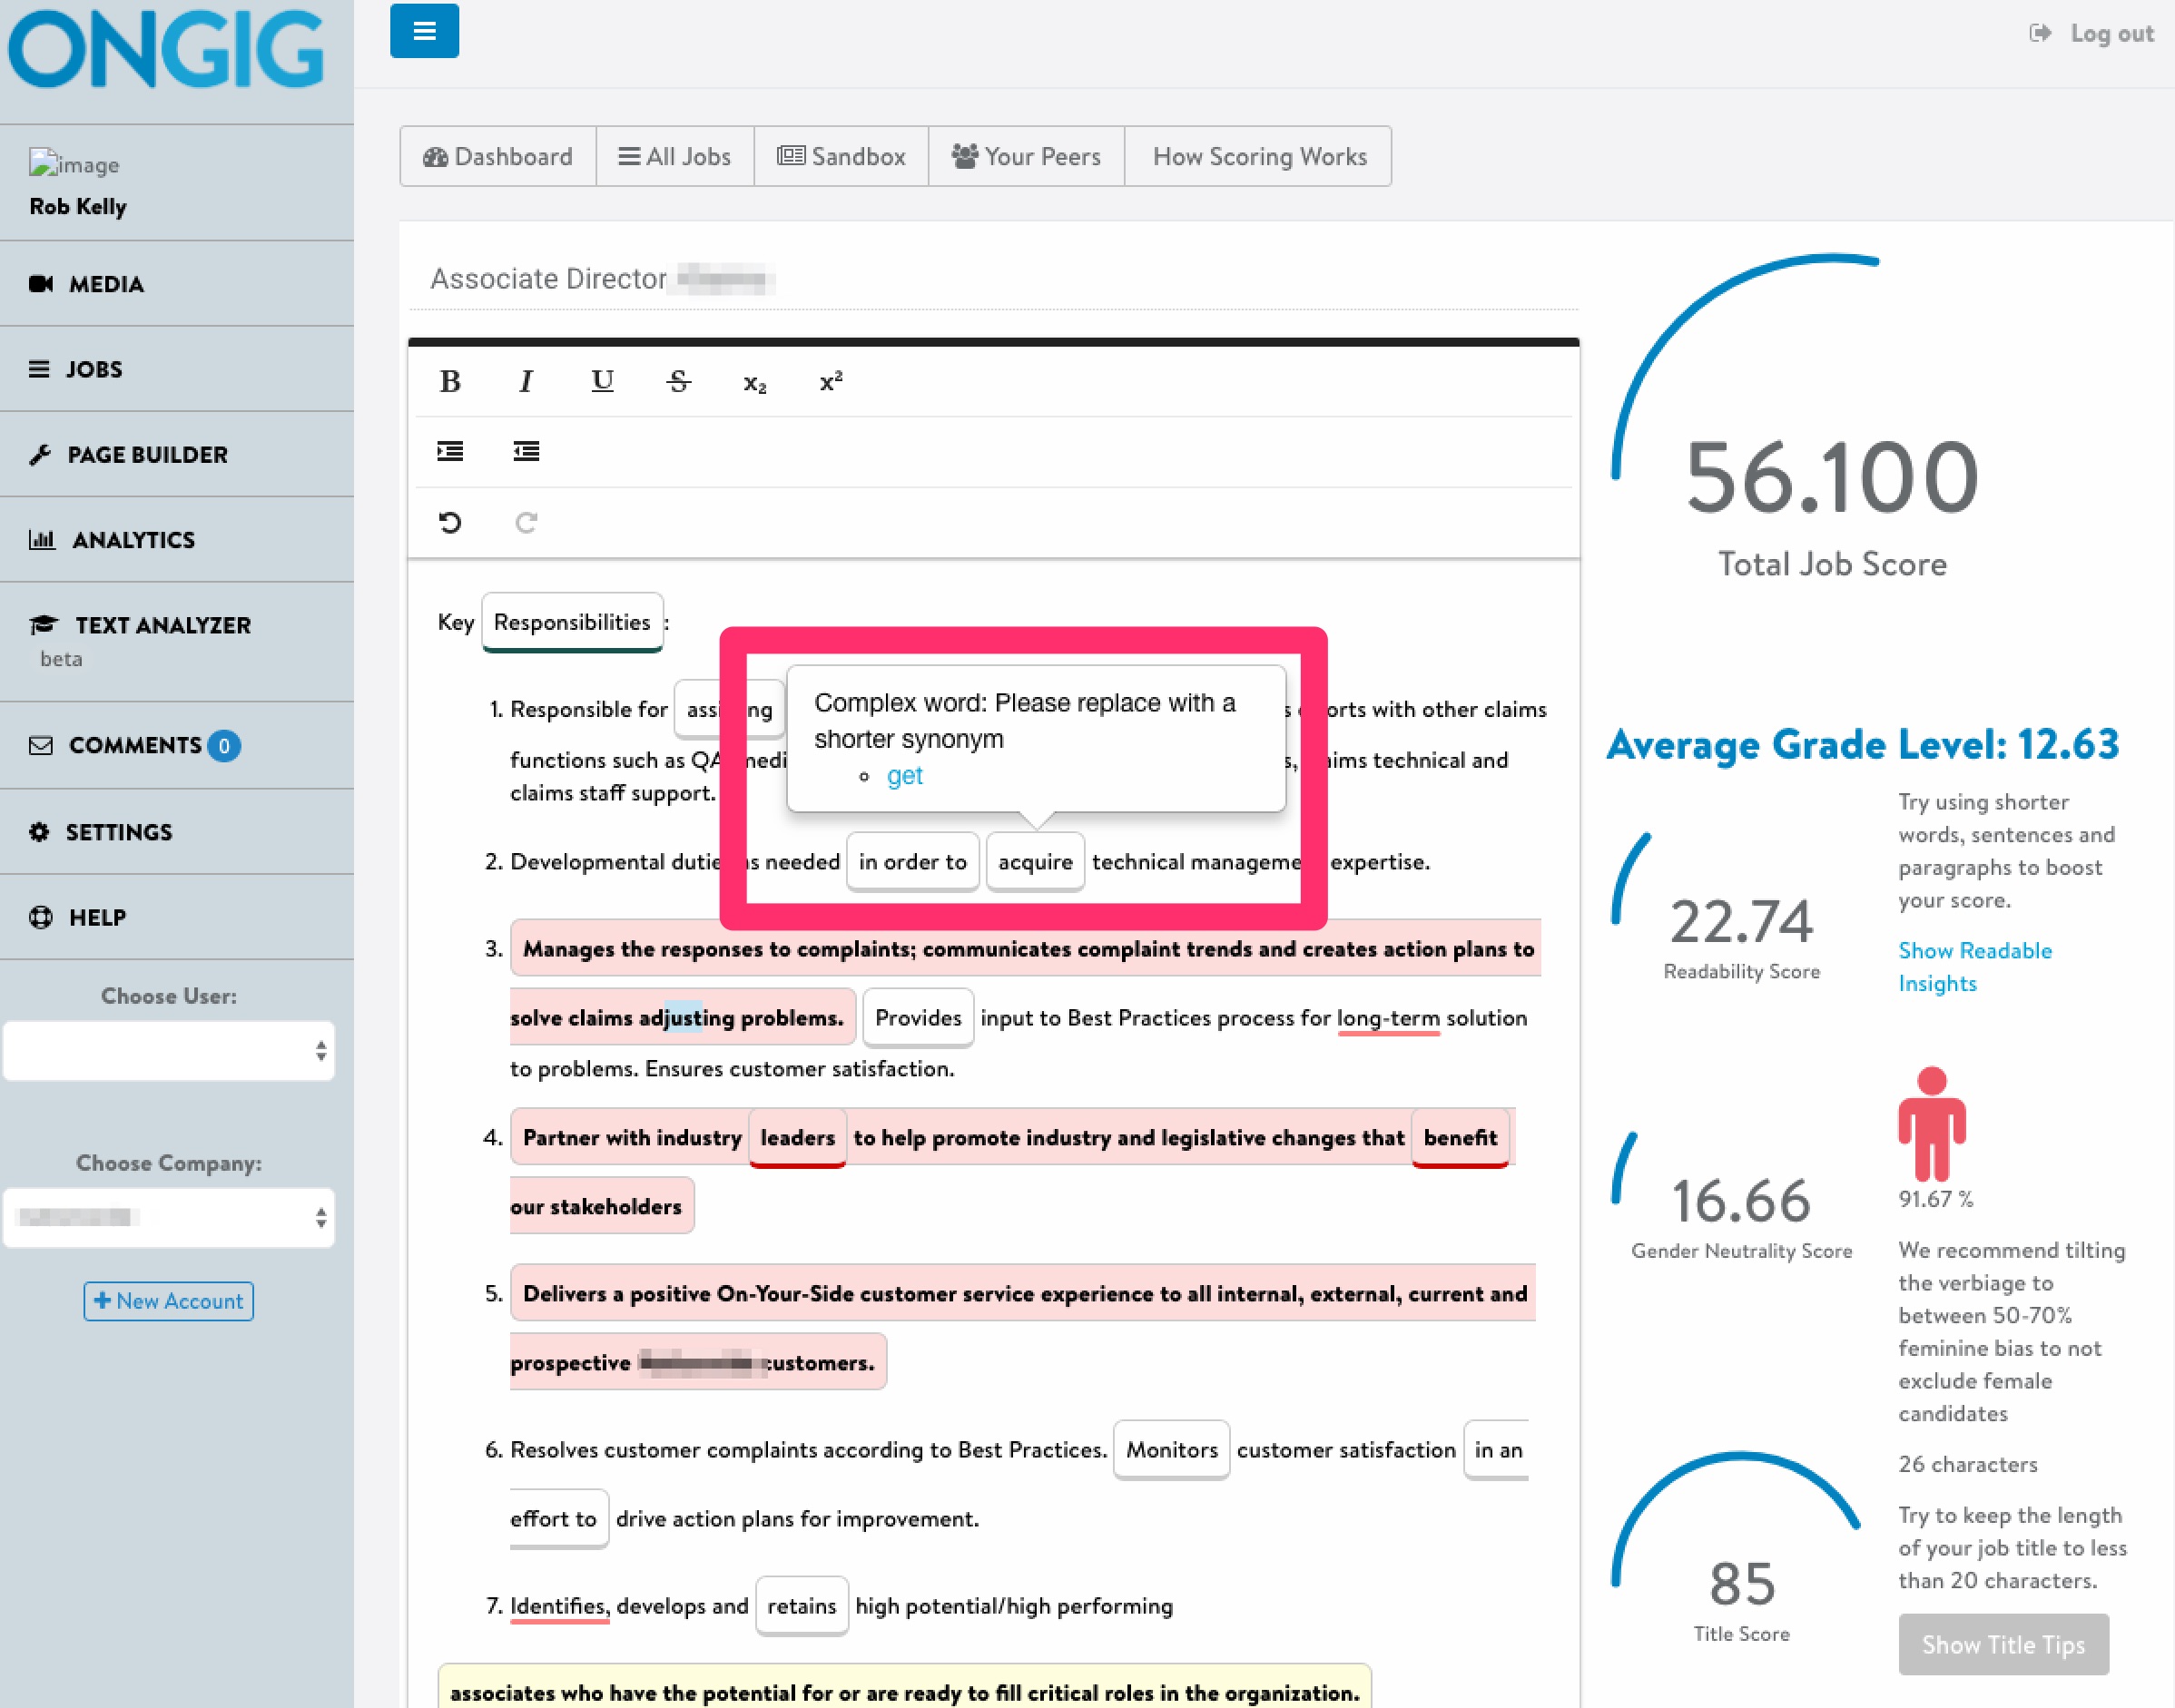The height and width of the screenshot is (1708, 2175).
Task: Open the Choose Company dropdown
Action: (169, 1217)
